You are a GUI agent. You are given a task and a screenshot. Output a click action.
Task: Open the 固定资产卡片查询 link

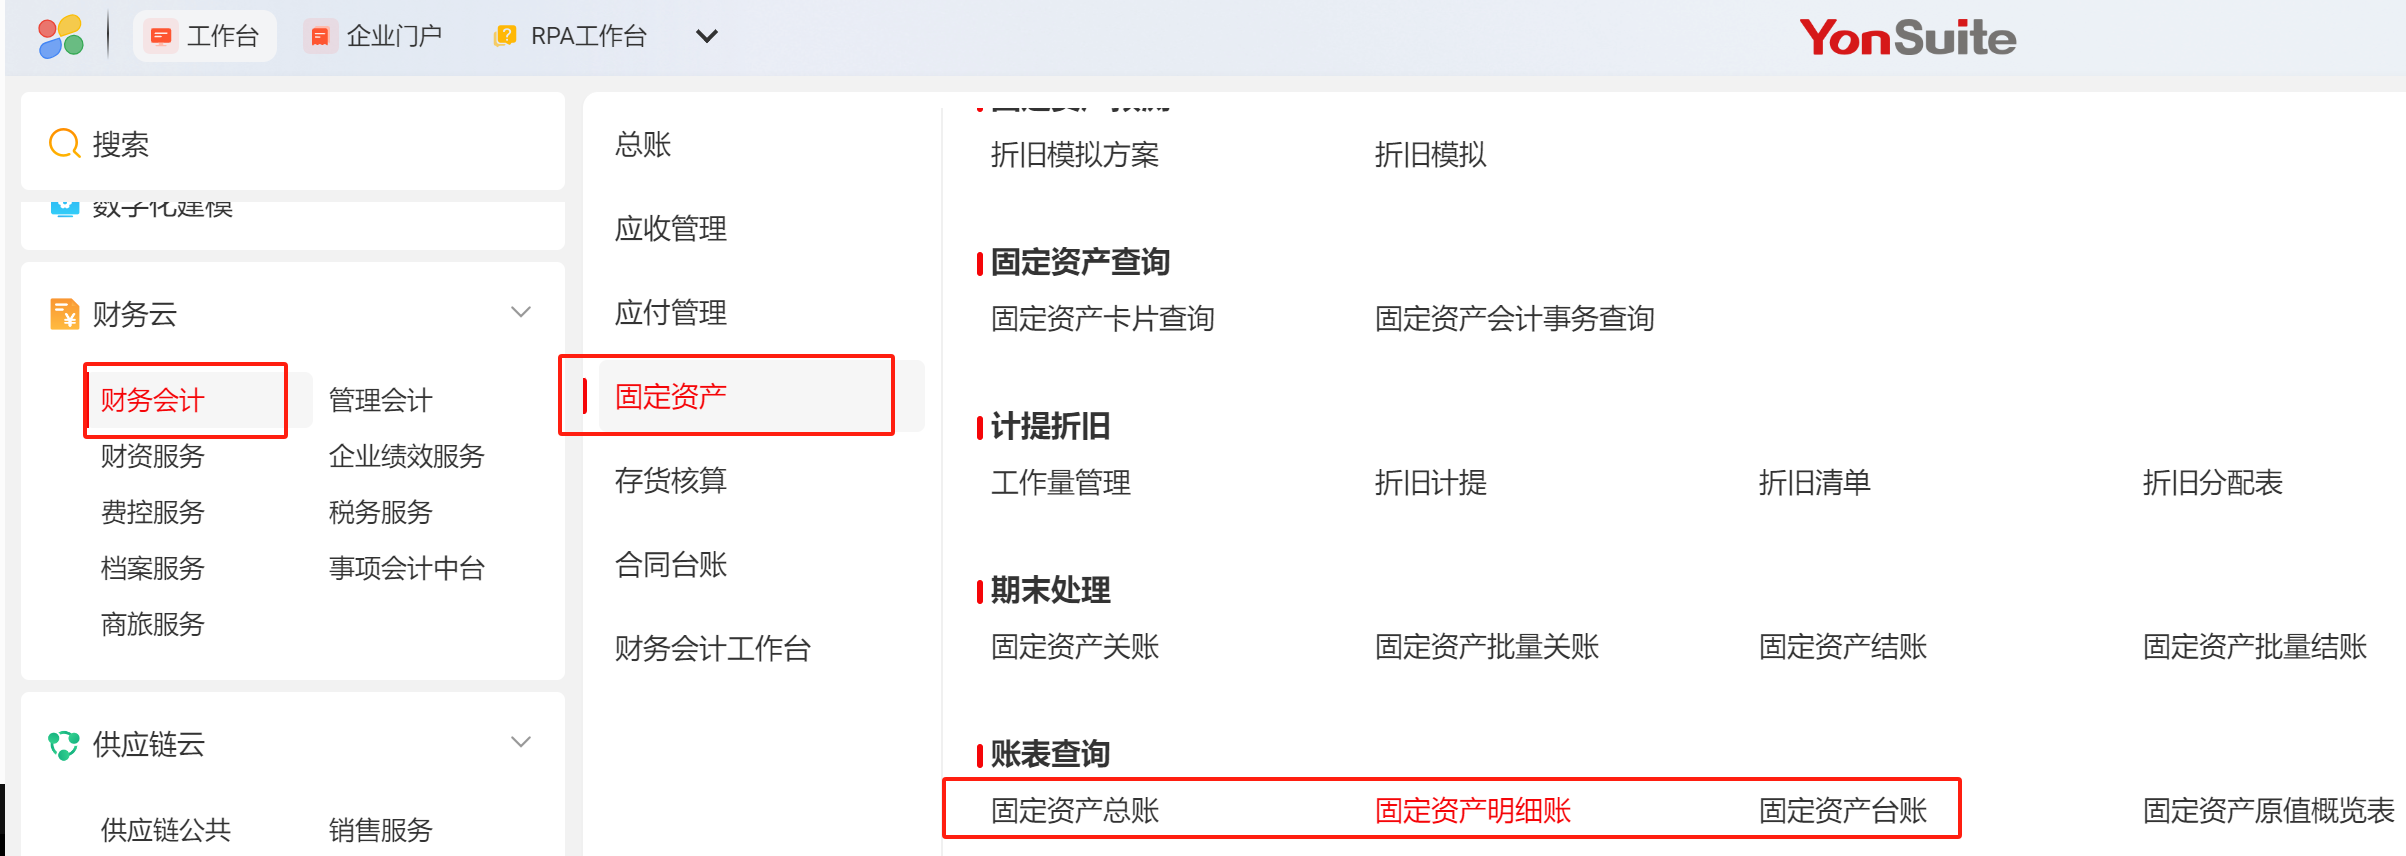(1103, 318)
